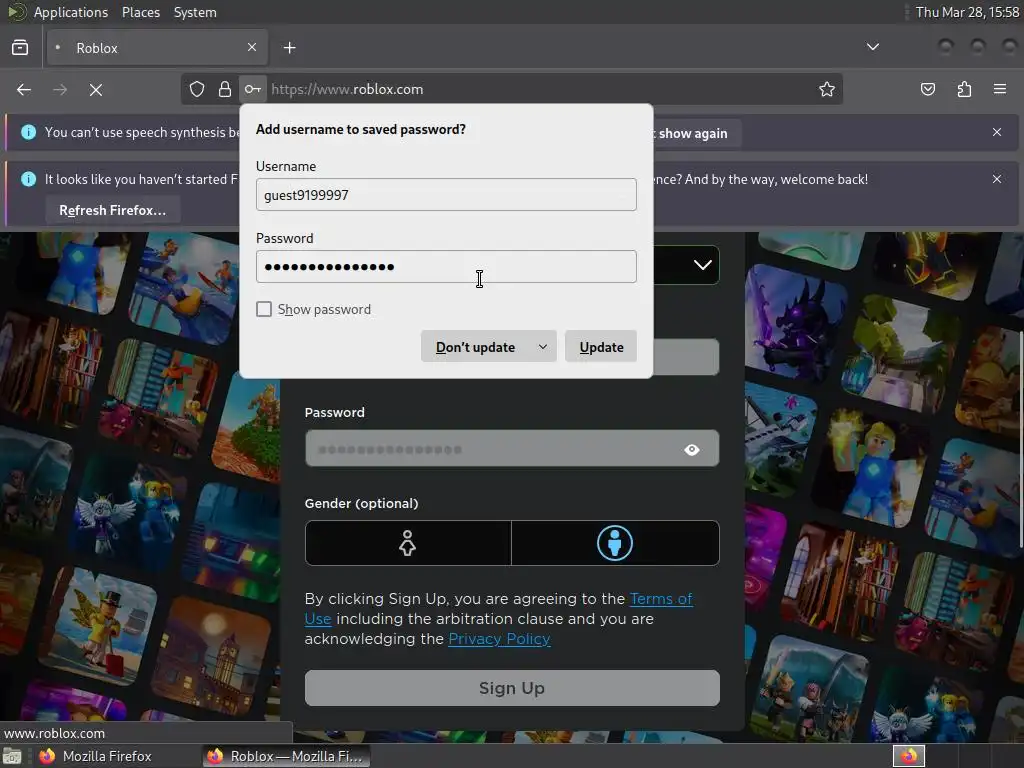Dismiss the speech synthesis notification
1024x768 pixels.
[997, 132]
